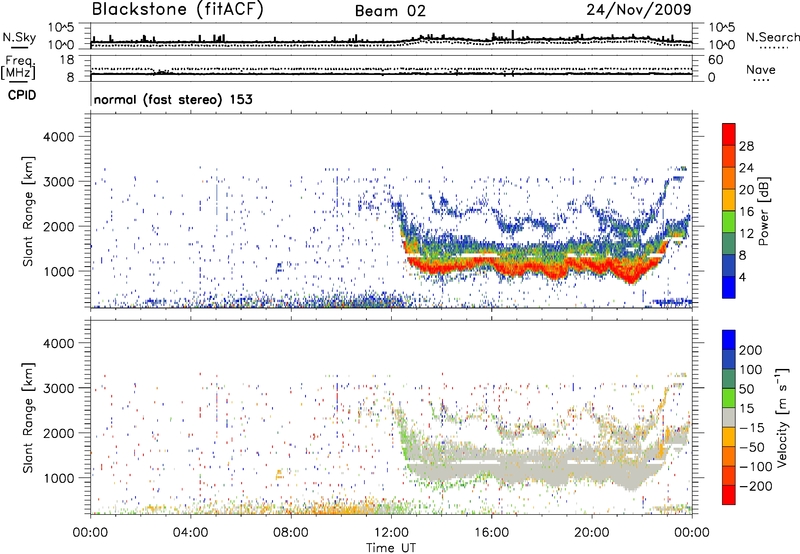Click the 'Blackstone (fitACF)' title
Image resolution: width=800 pixels, height=554 pixels.
pos(178,10)
